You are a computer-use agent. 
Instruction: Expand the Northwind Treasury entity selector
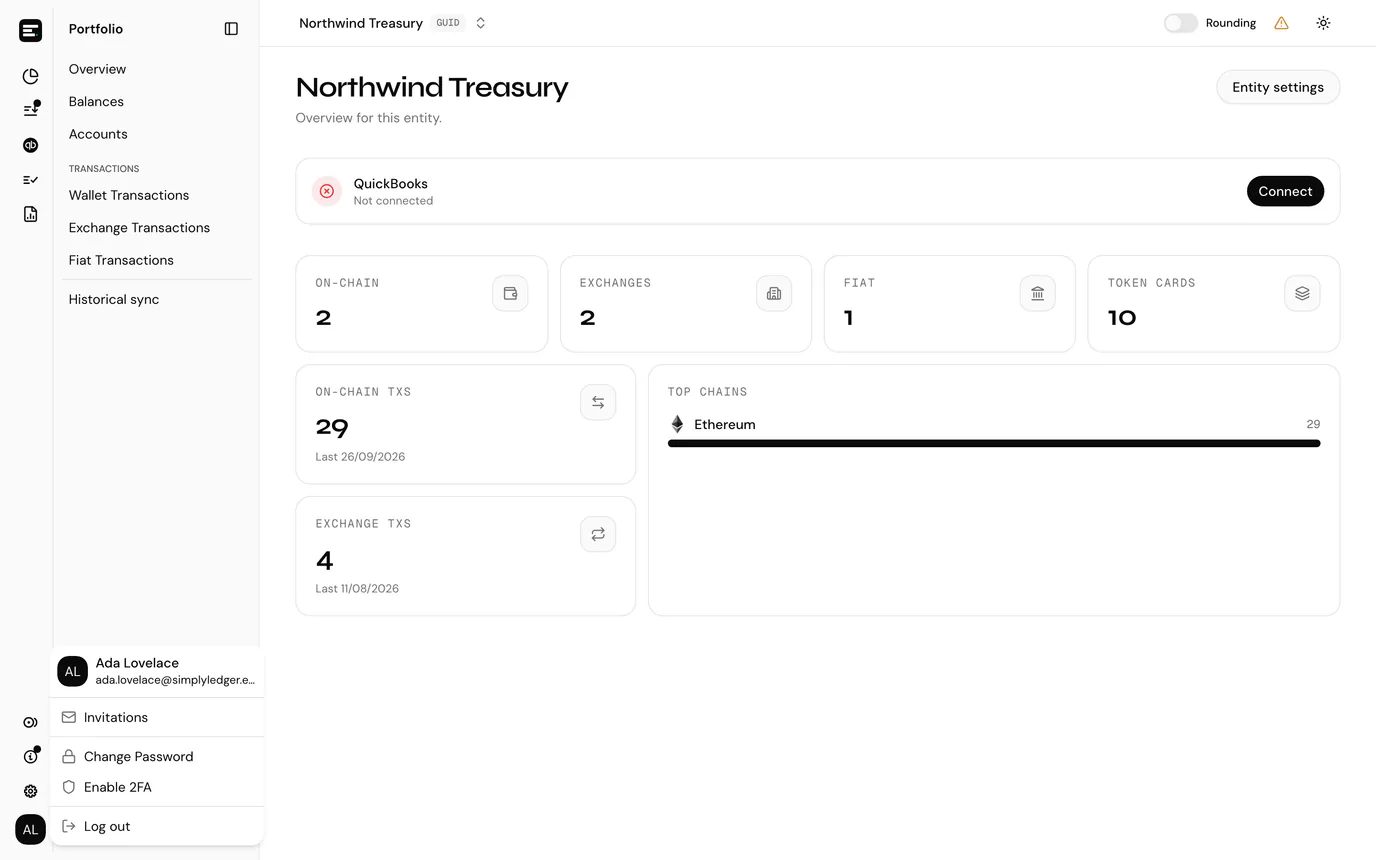tap(393, 23)
